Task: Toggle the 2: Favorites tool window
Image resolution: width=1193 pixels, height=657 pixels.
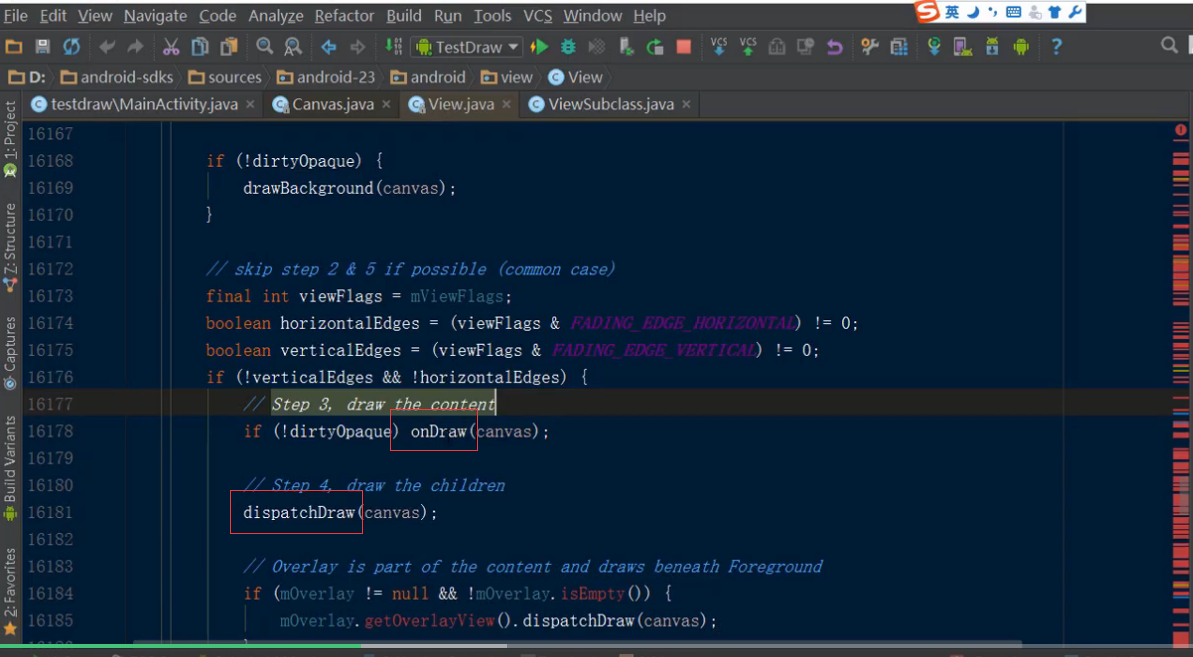Action: 10,592
